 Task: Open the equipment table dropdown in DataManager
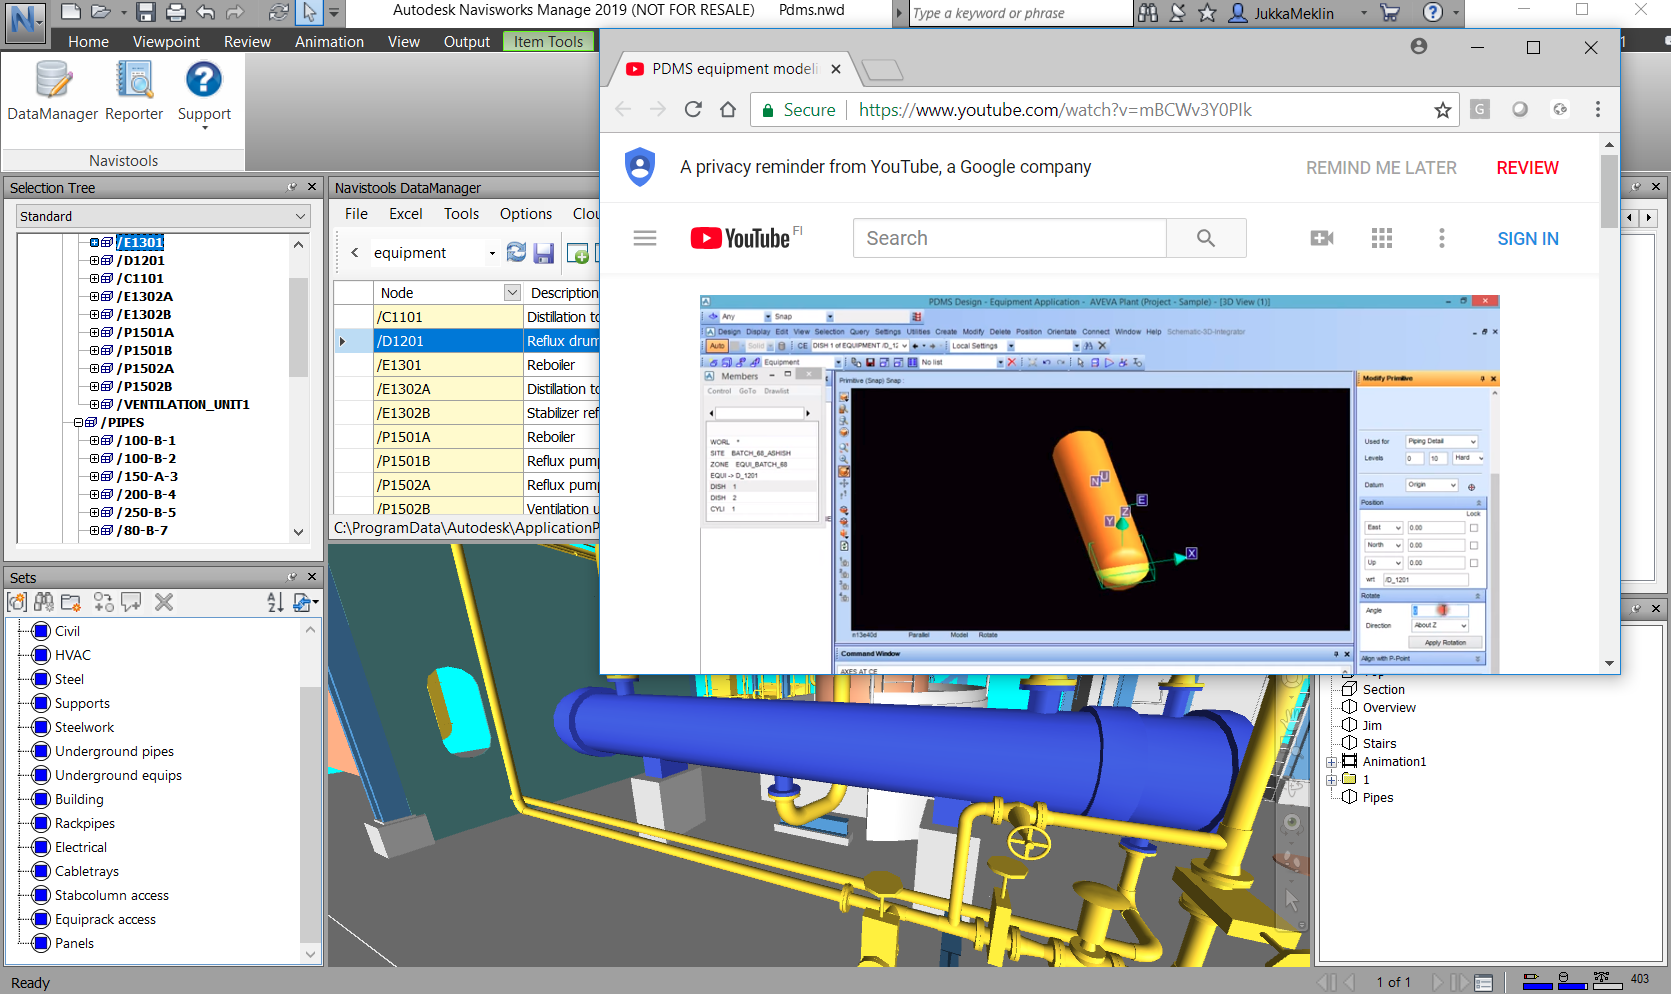point(492,253)
